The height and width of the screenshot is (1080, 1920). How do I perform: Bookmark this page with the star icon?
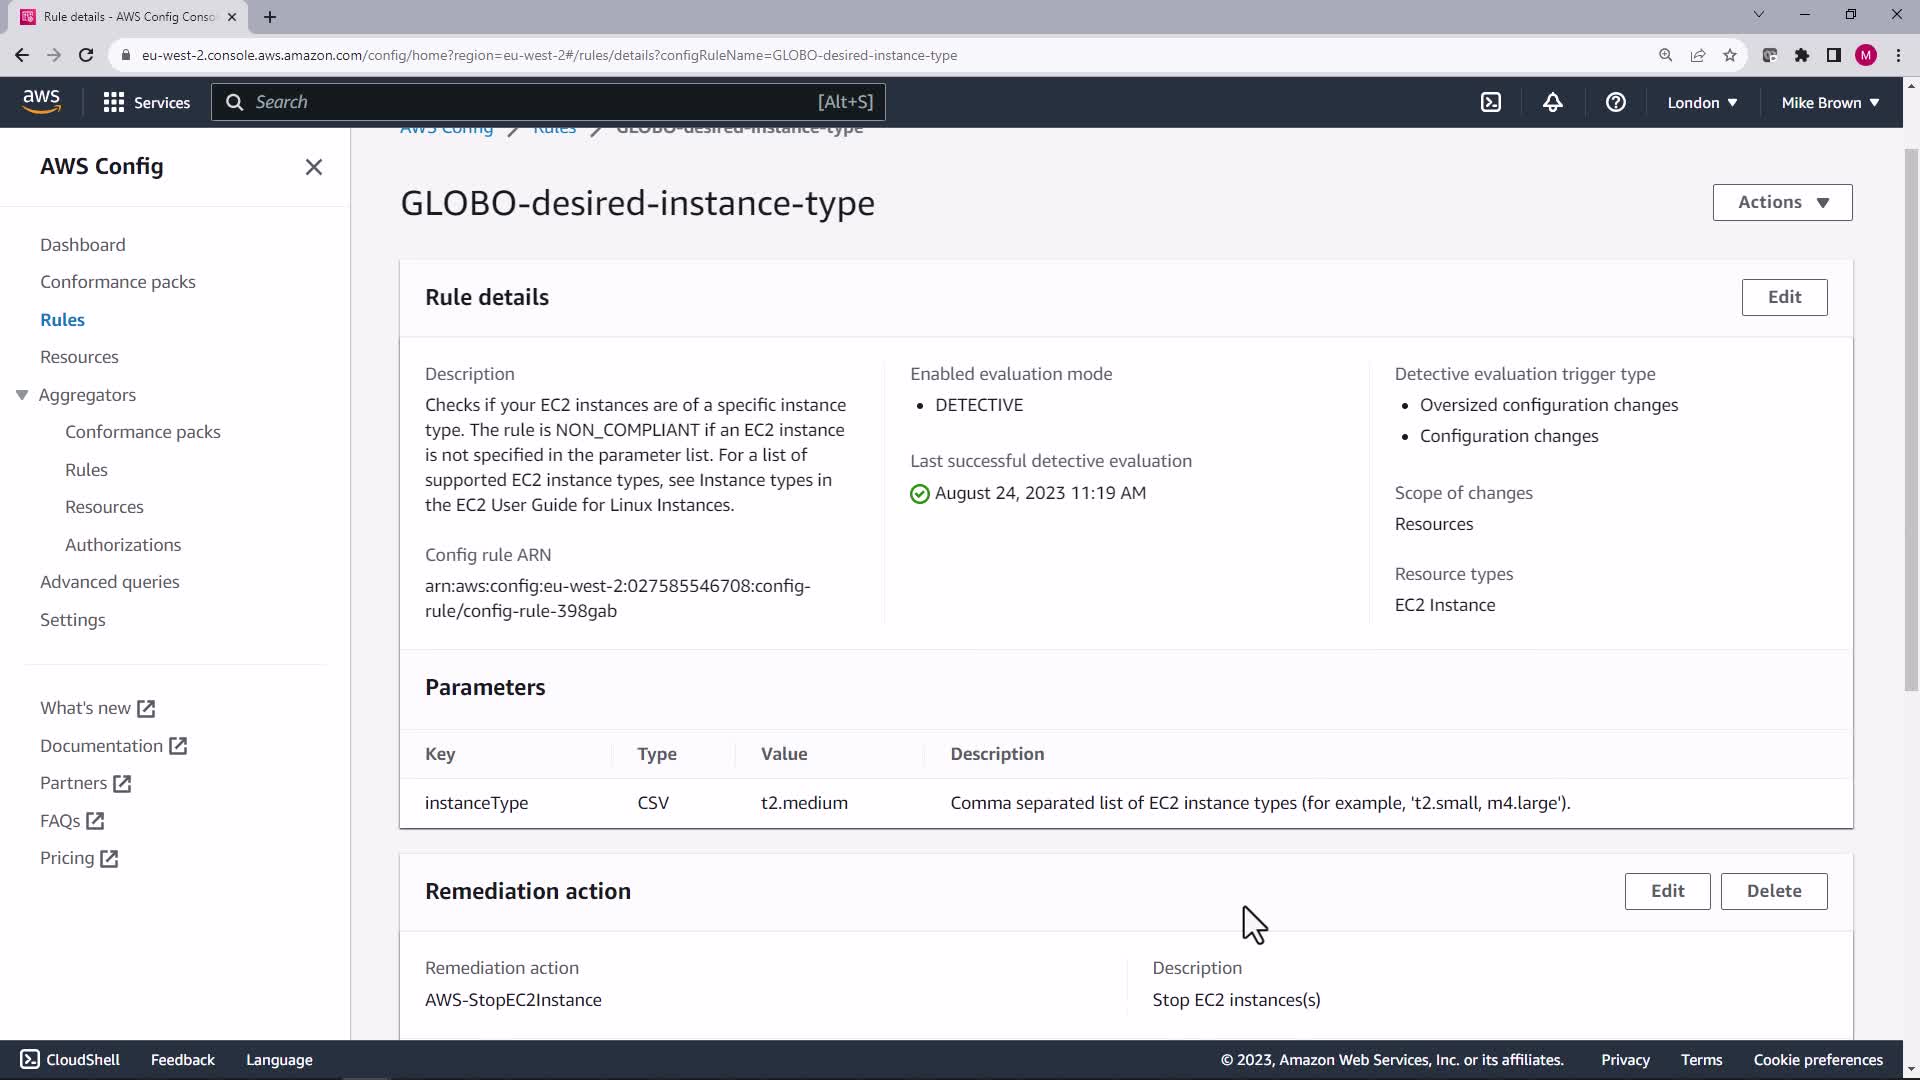1729,55
